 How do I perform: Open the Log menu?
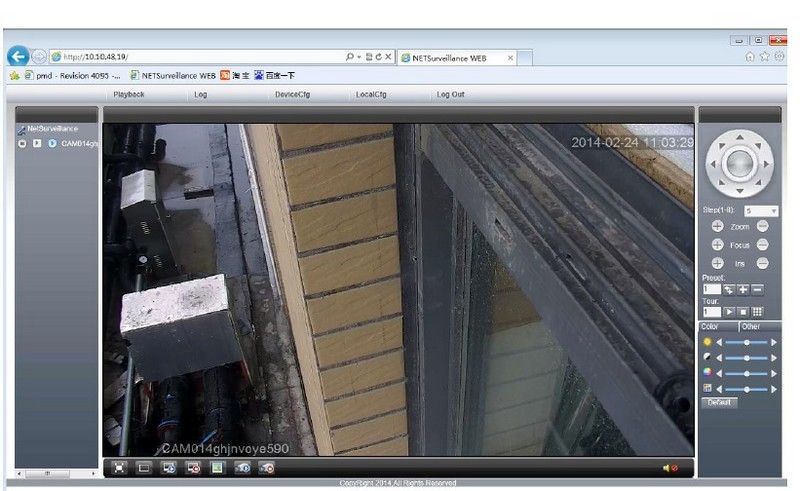click(201, 94)
